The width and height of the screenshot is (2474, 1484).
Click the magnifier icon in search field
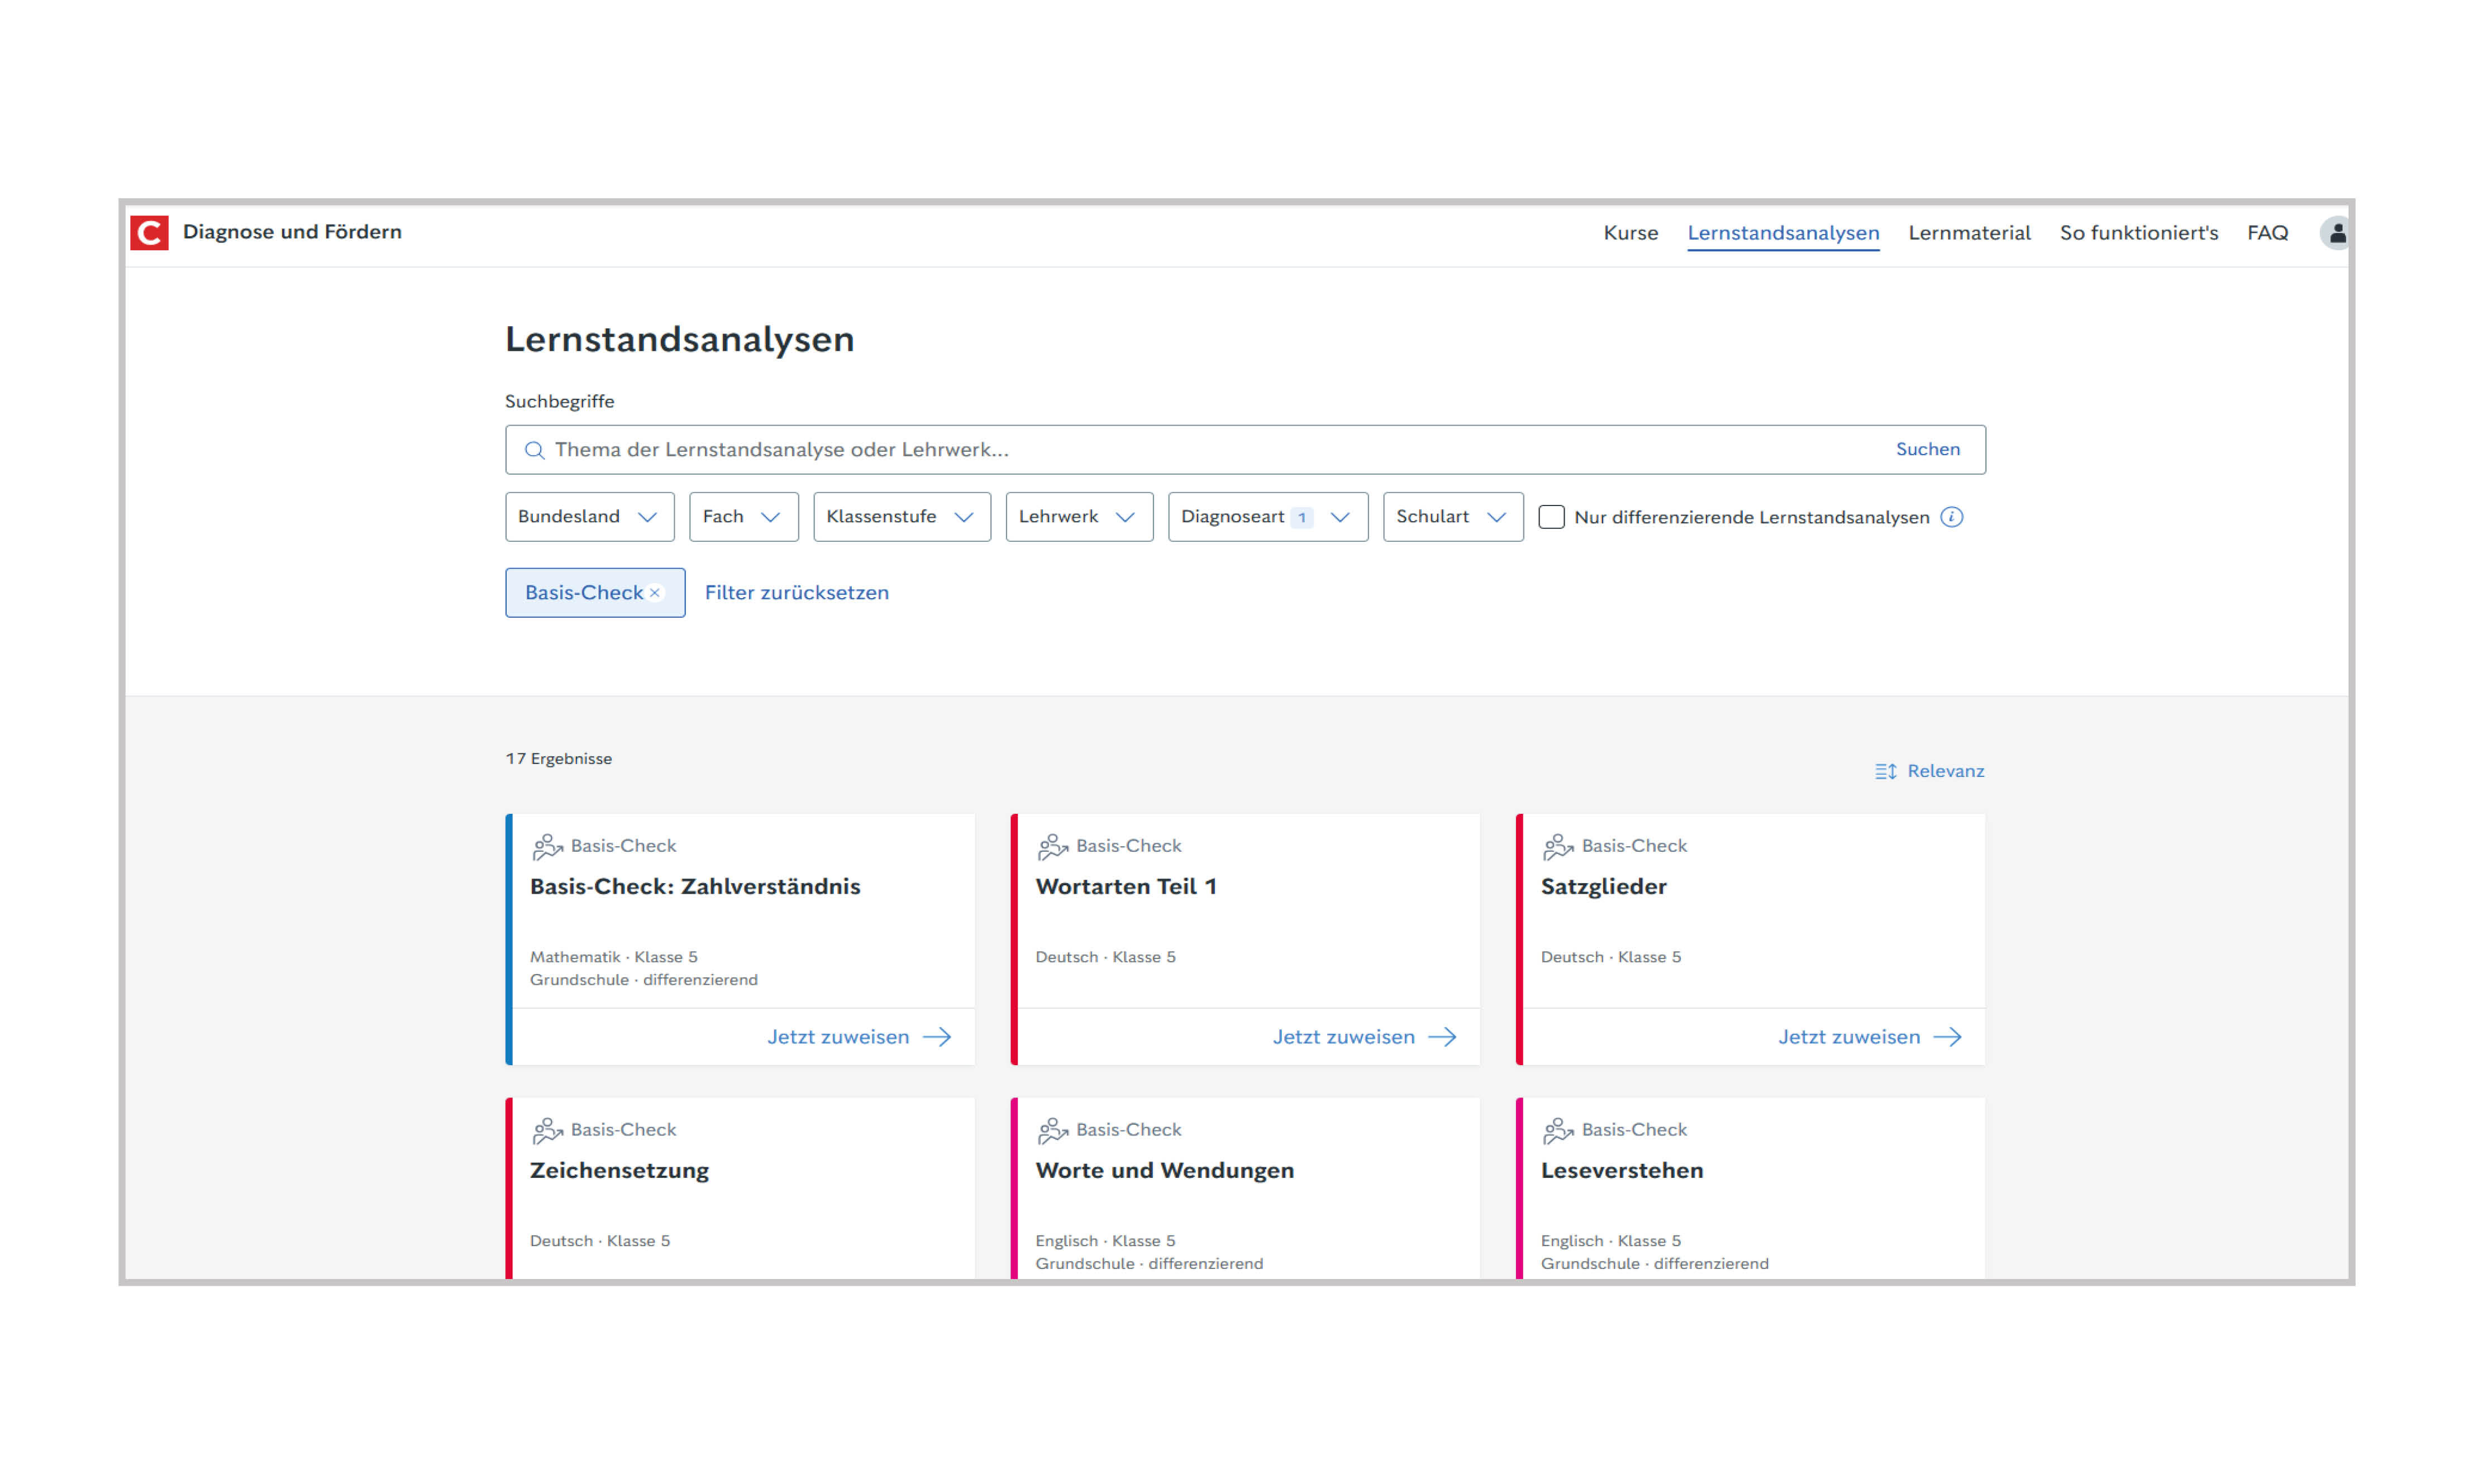pyautogui.click(x=535, y=450)
